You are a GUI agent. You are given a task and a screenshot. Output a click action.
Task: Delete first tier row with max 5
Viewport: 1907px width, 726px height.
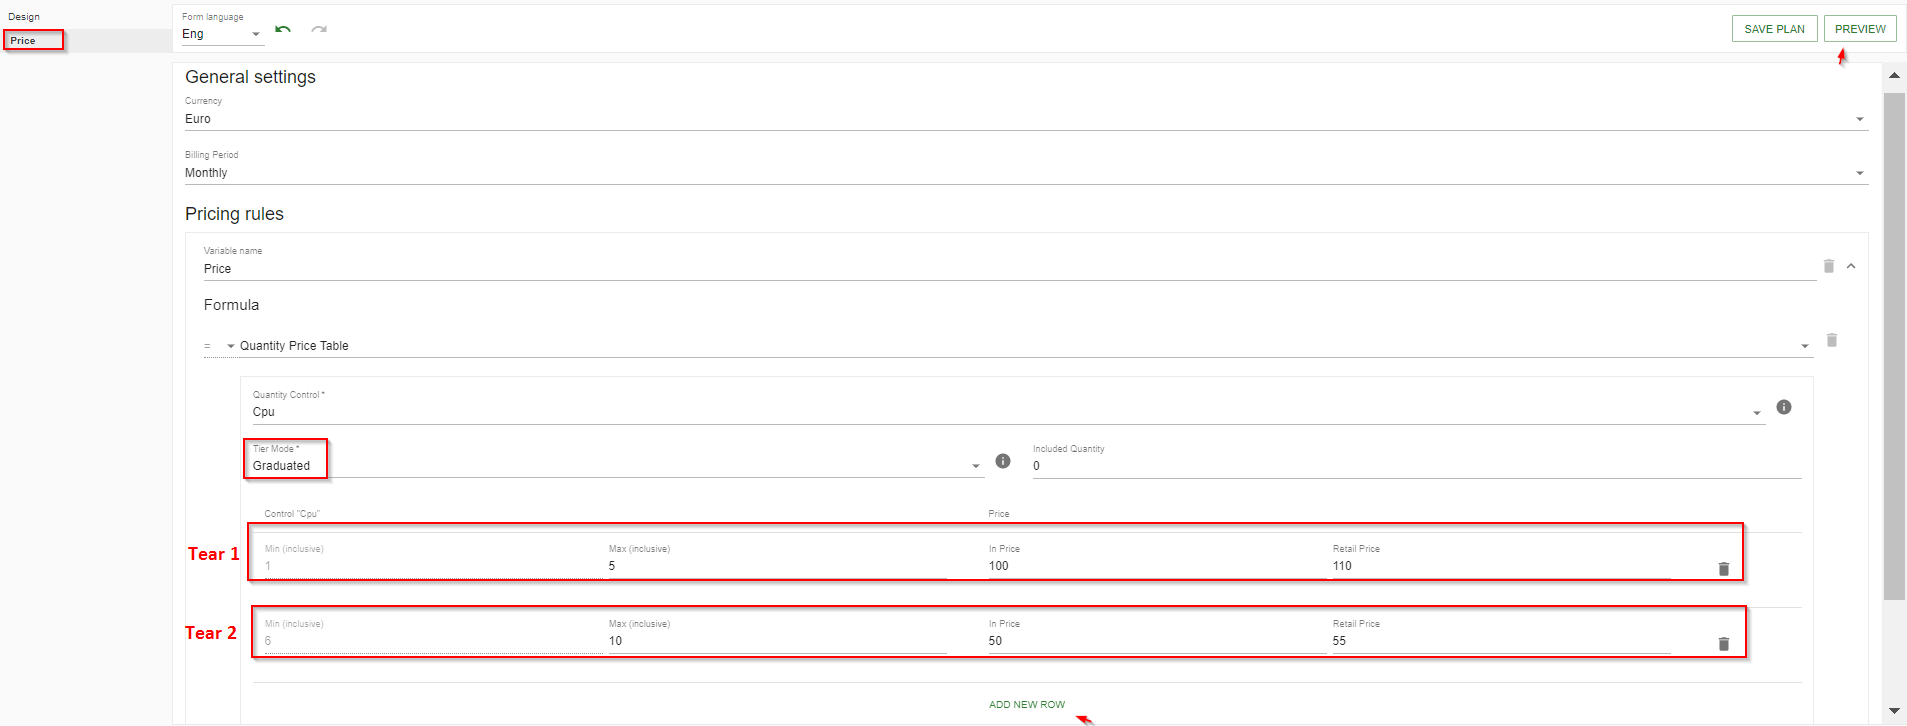click(x=1723, y=569)
